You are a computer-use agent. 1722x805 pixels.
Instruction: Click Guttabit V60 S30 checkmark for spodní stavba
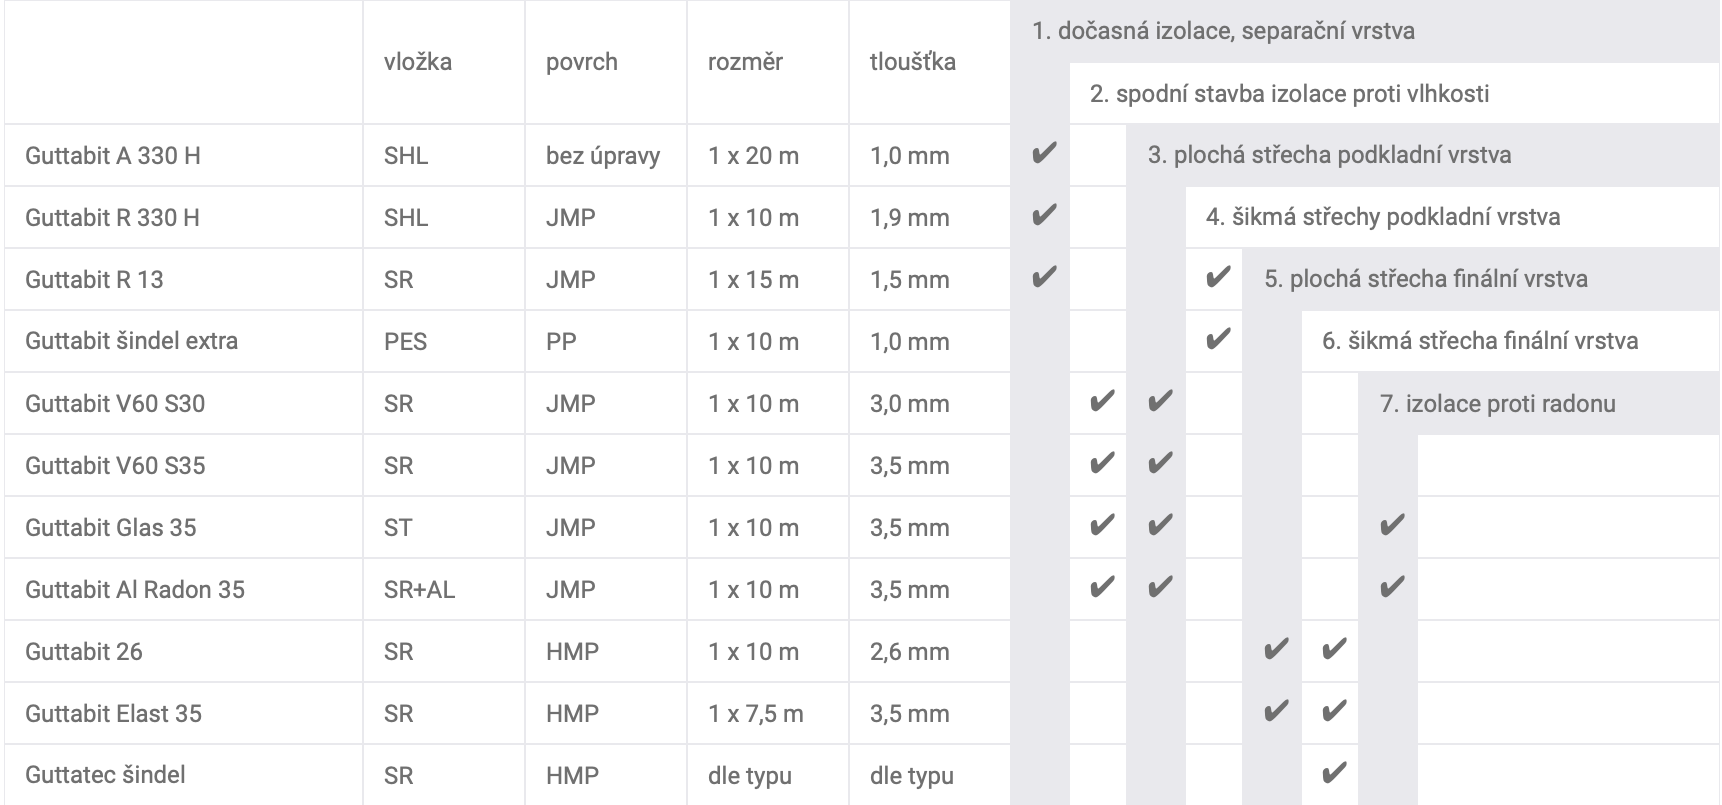(1101, 402)
